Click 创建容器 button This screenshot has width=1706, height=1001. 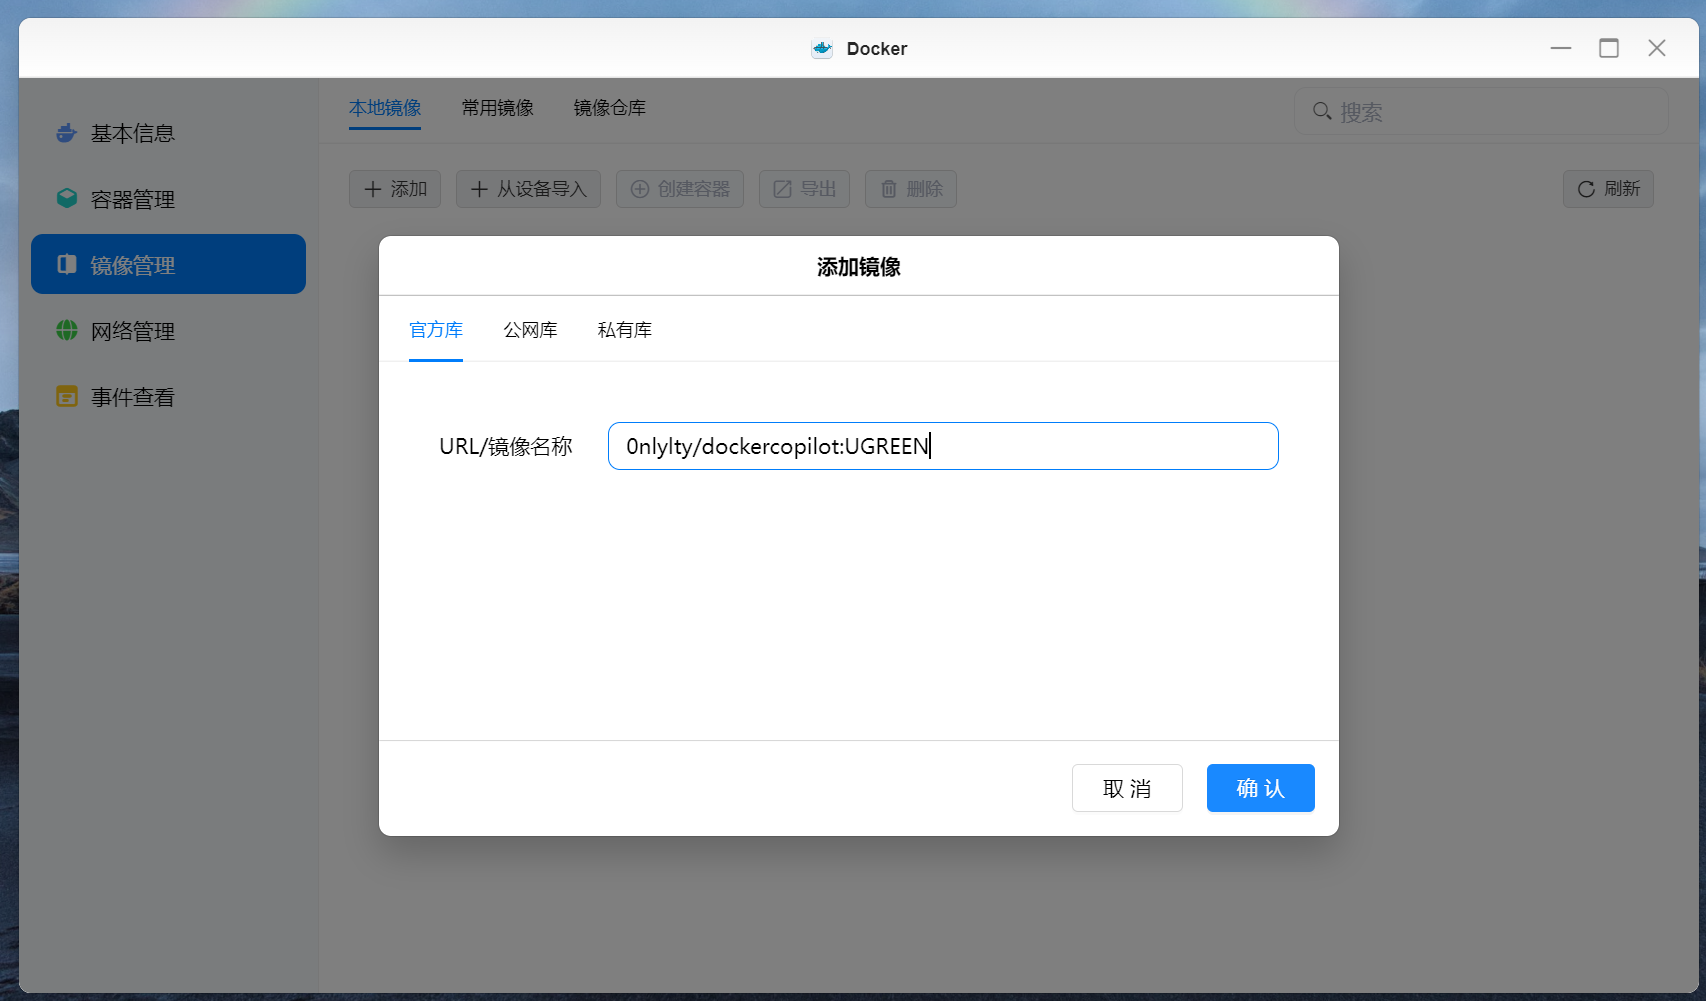(680, 189)
